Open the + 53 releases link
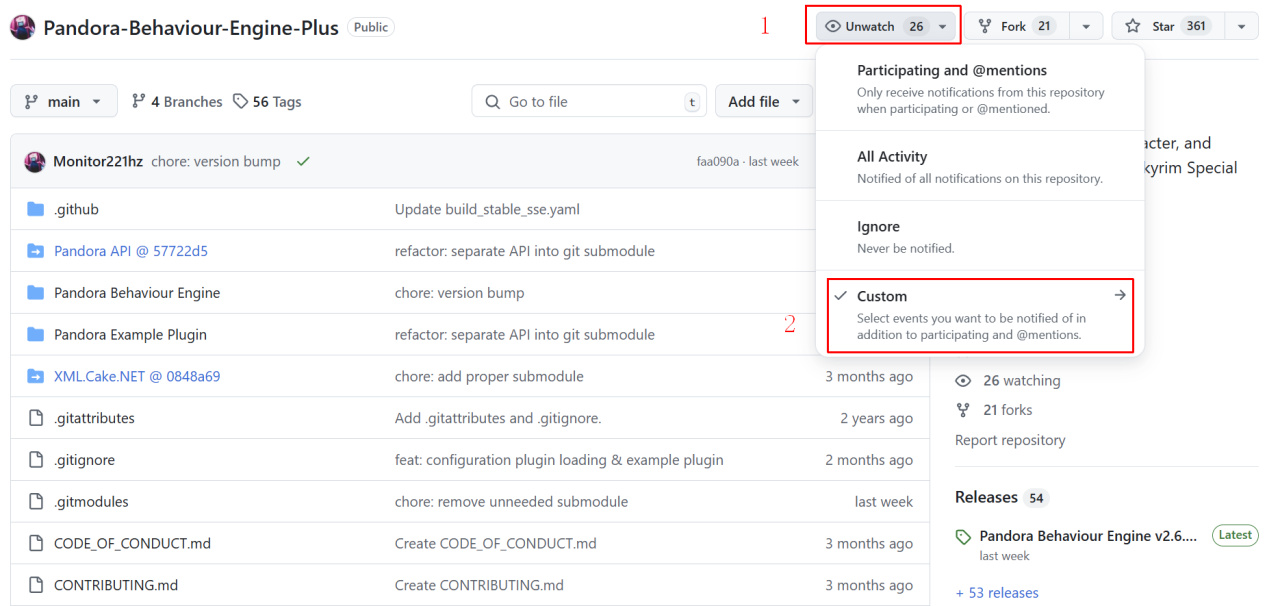1280x606 pixels. tap(997, 593)
